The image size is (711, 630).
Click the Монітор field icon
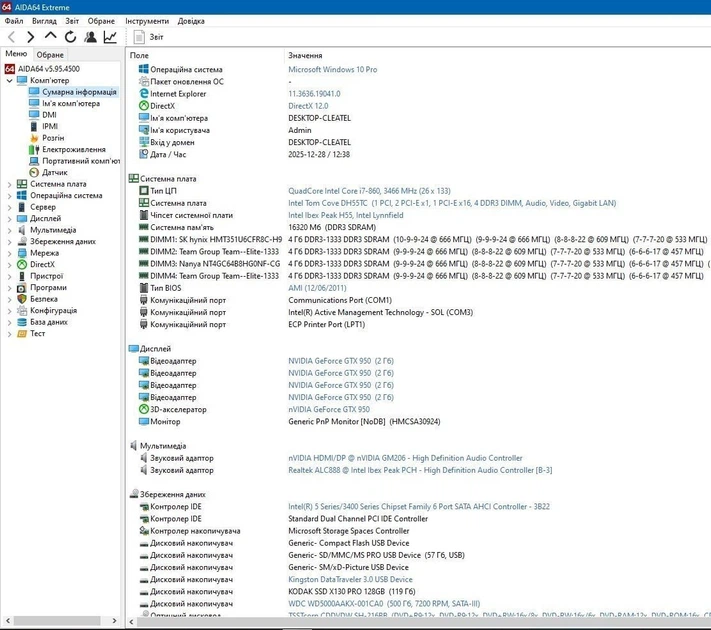[144, 421]
